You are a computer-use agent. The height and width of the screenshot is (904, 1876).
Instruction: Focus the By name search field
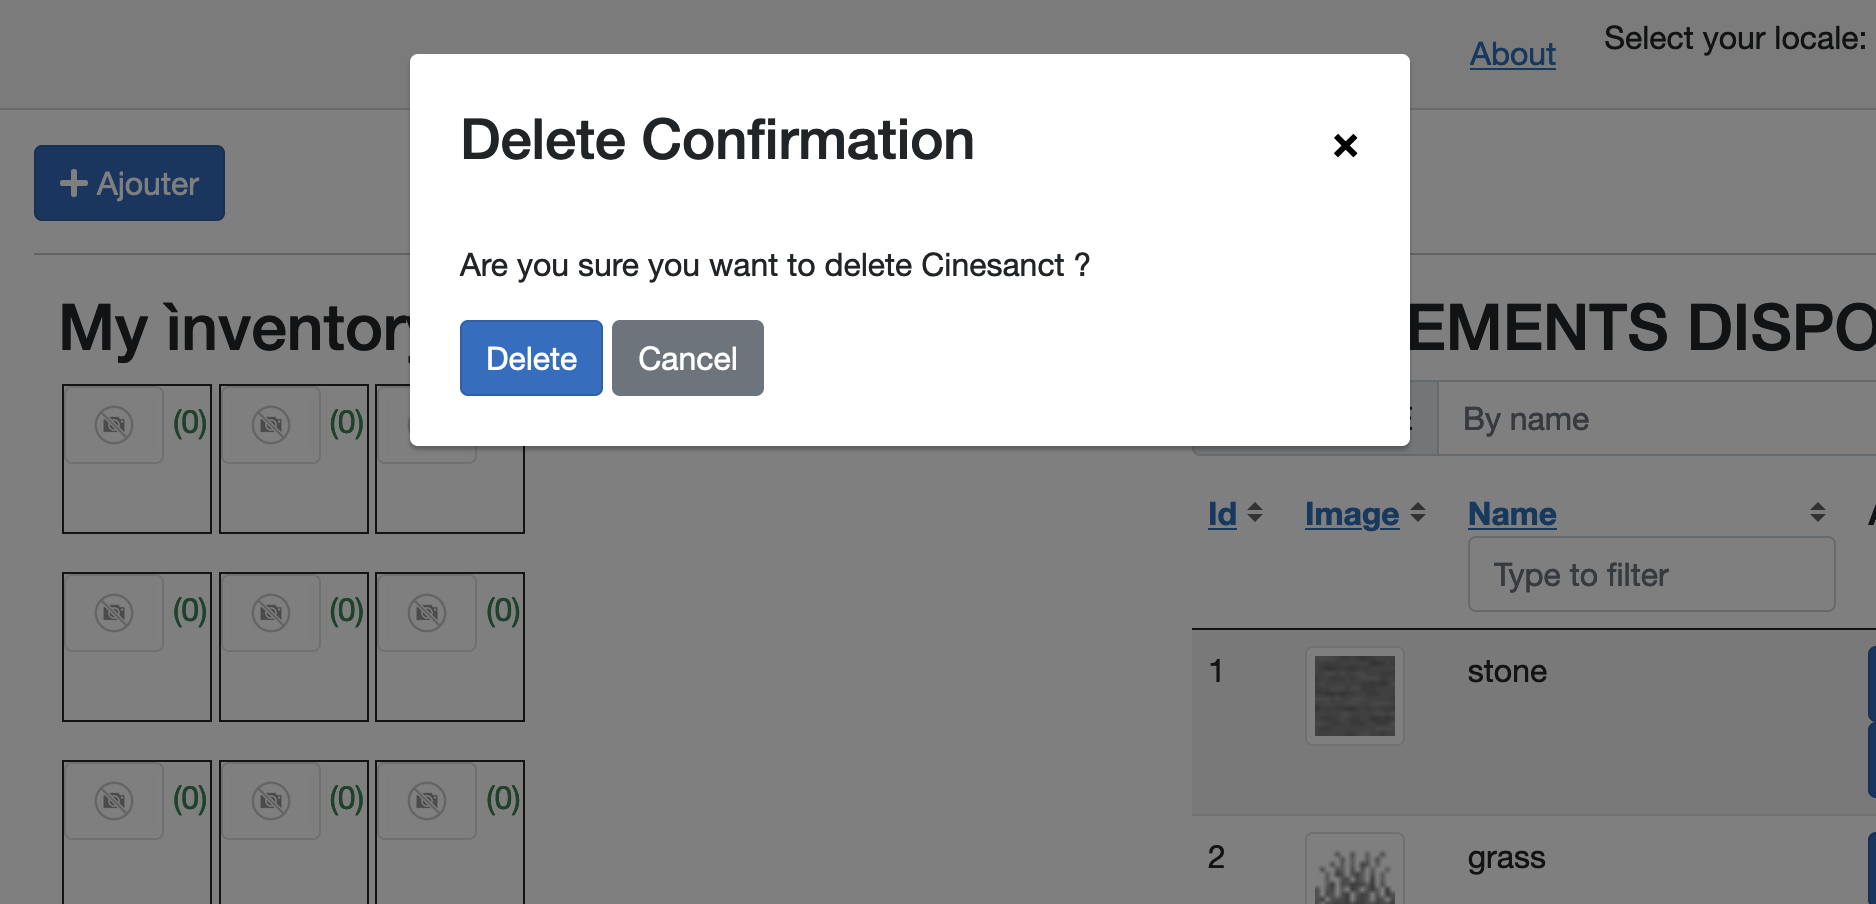[1657, 418]
